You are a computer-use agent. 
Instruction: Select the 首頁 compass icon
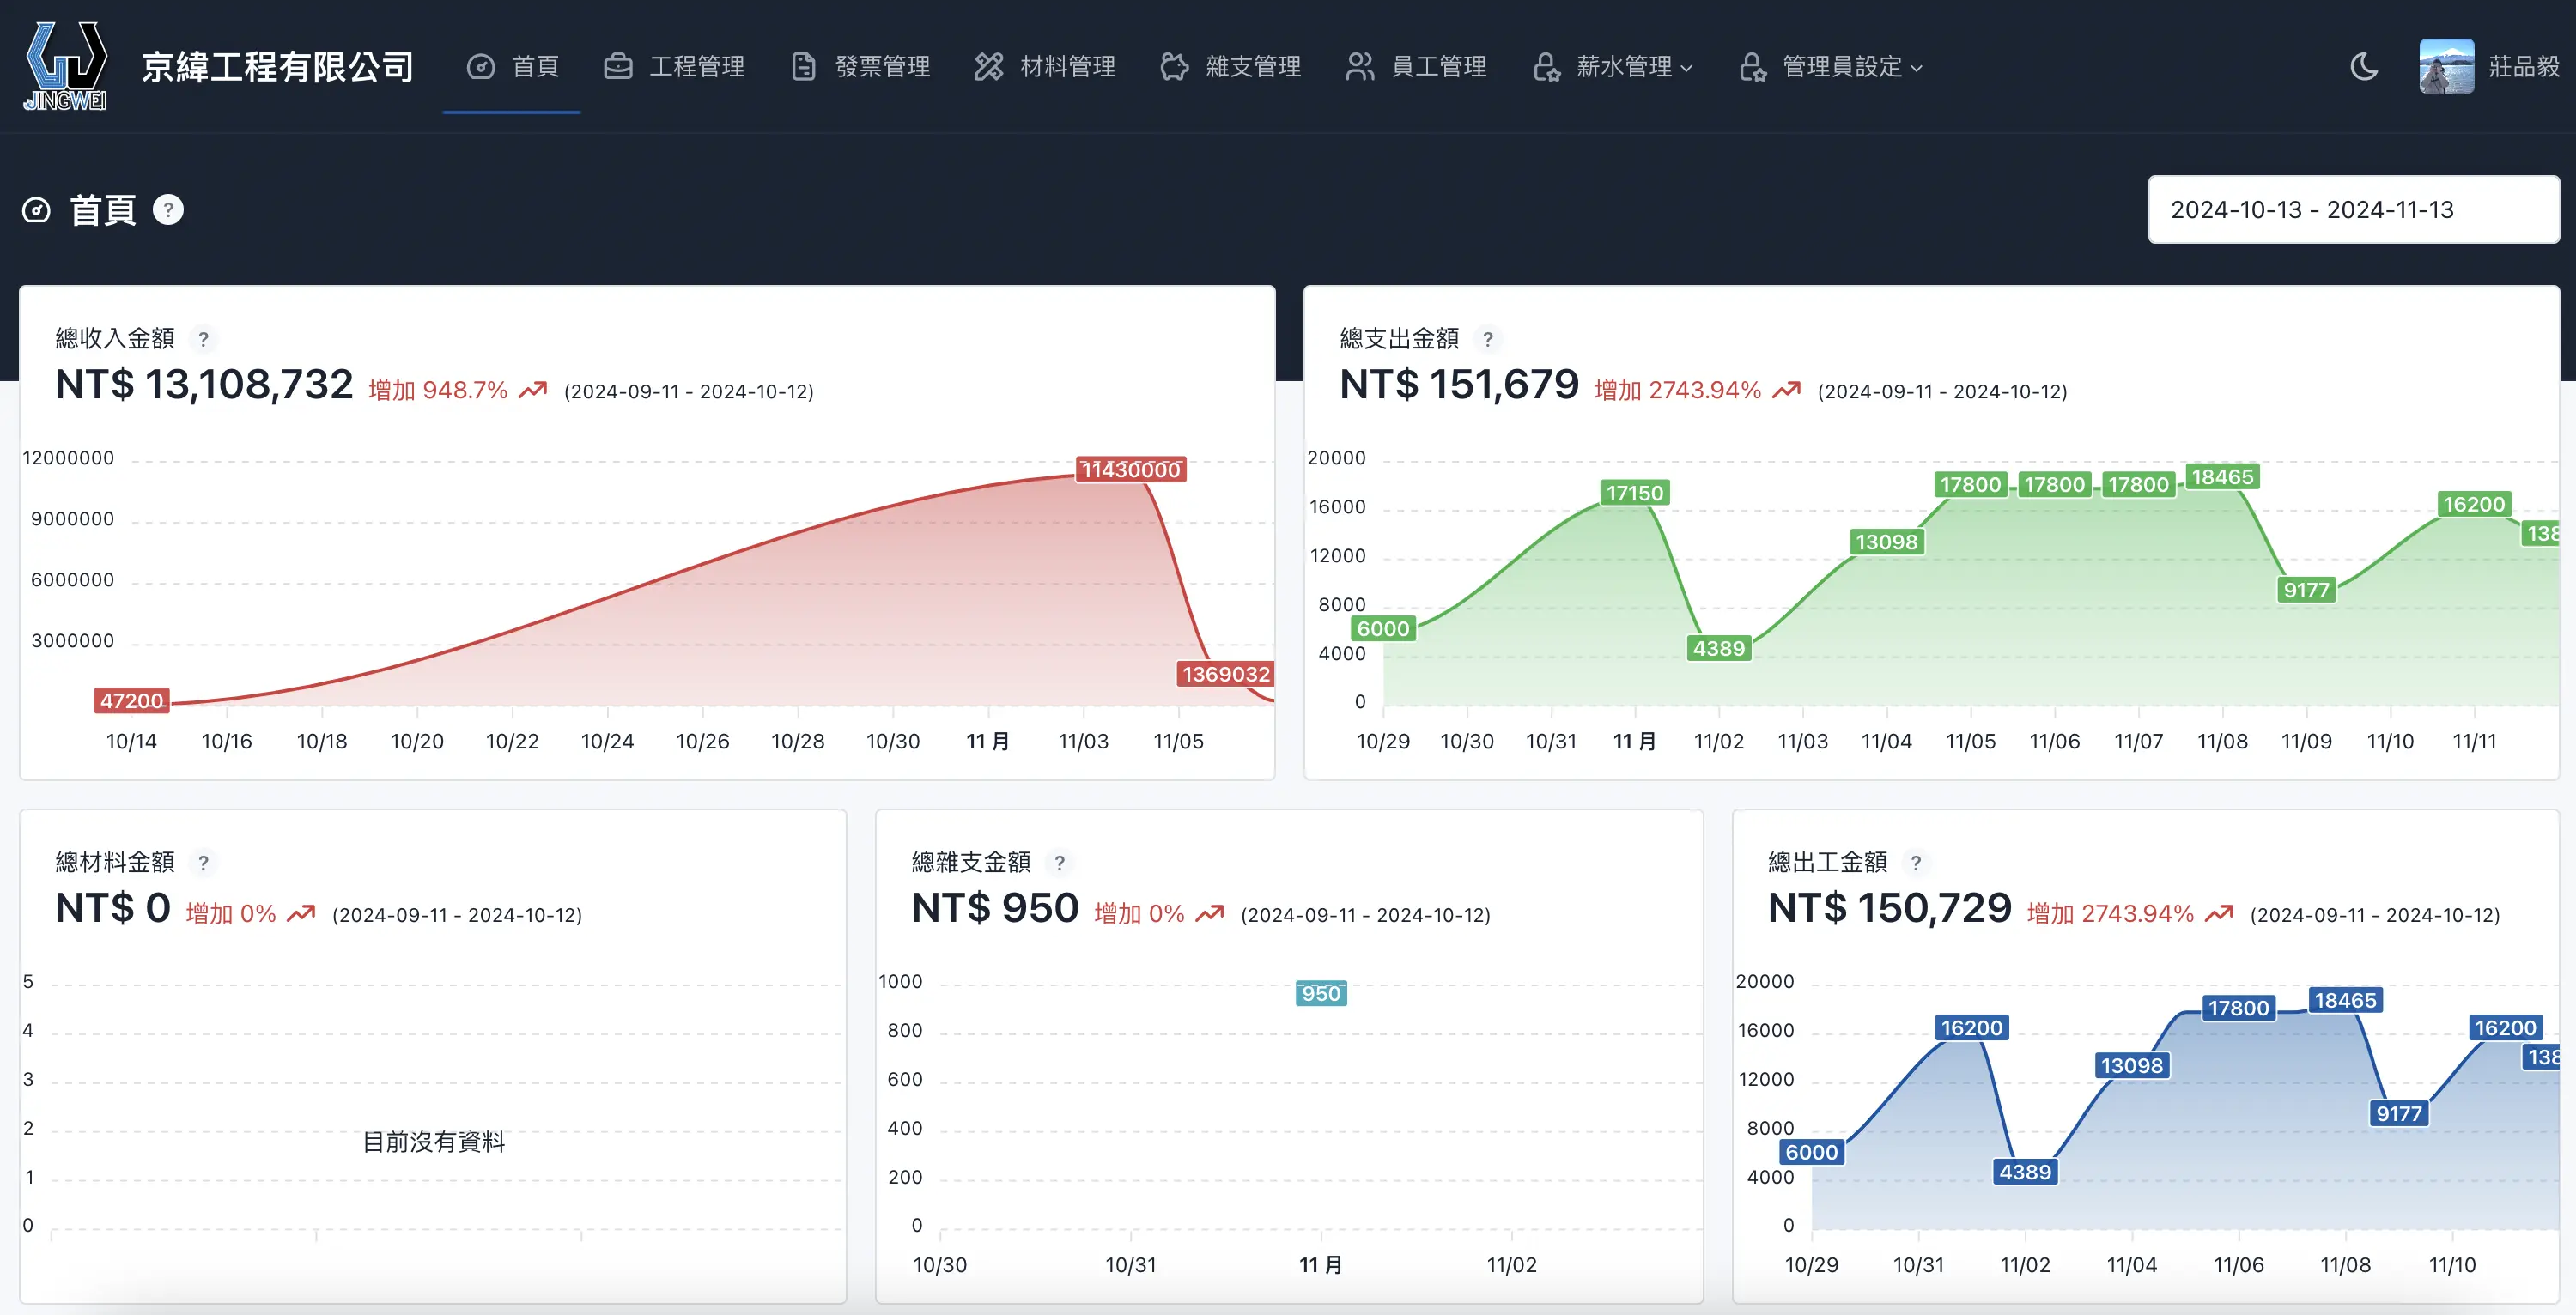(x=481, y=66)
